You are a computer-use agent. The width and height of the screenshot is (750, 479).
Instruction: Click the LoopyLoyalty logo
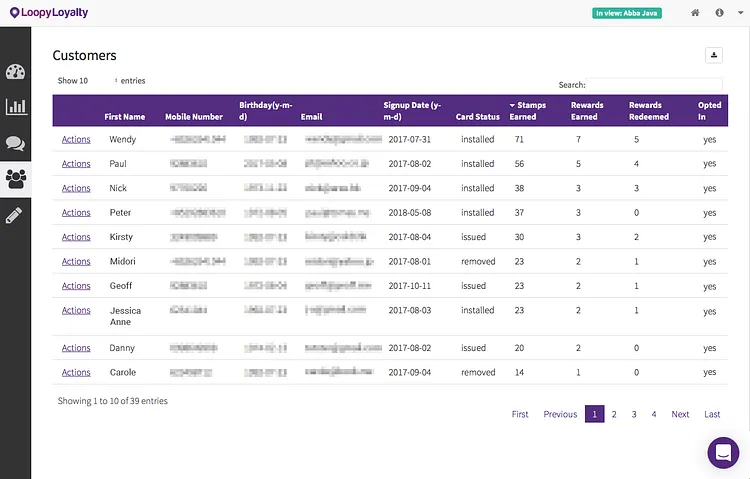(49, 12)
